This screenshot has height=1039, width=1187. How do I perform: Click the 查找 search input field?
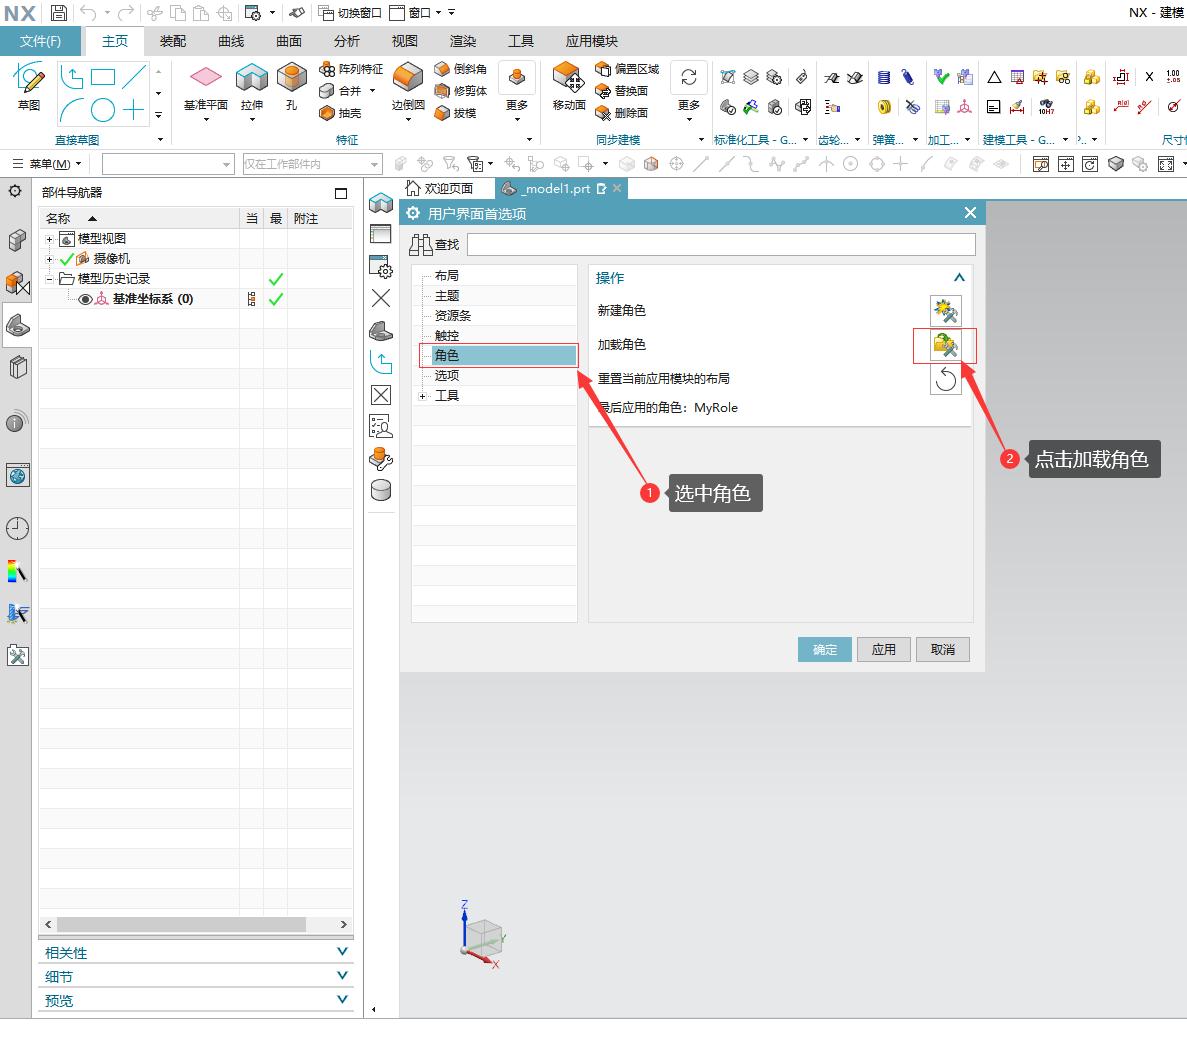pyautogui.click(x=720, y=244)
